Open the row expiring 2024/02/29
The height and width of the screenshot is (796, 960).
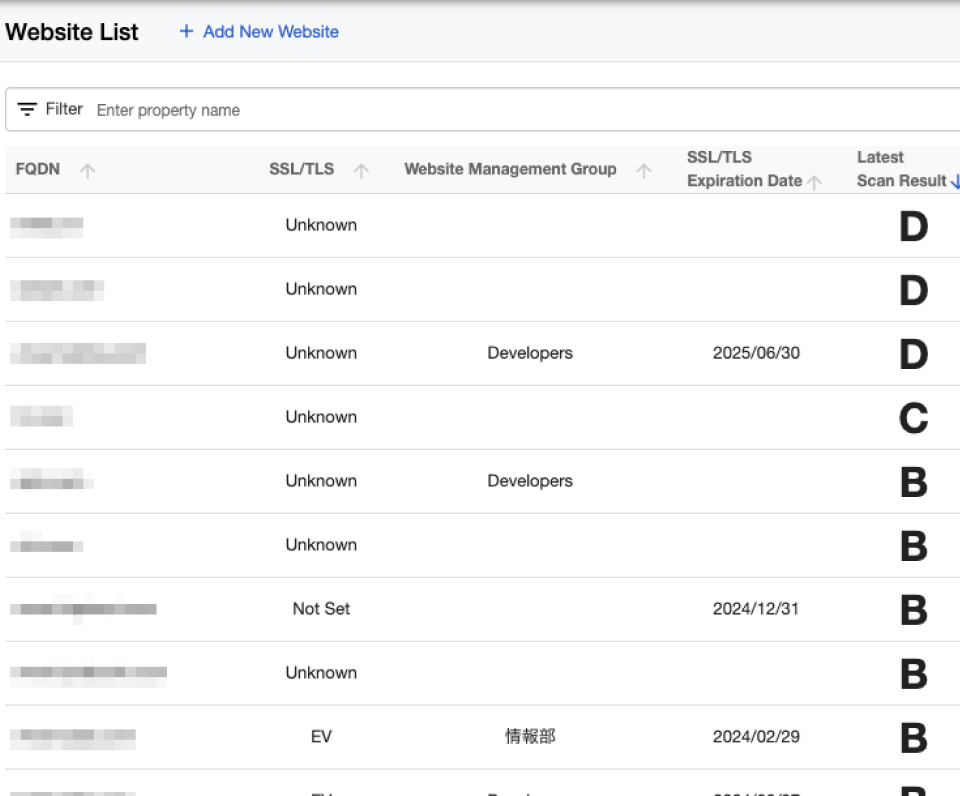tap(756, 737)
